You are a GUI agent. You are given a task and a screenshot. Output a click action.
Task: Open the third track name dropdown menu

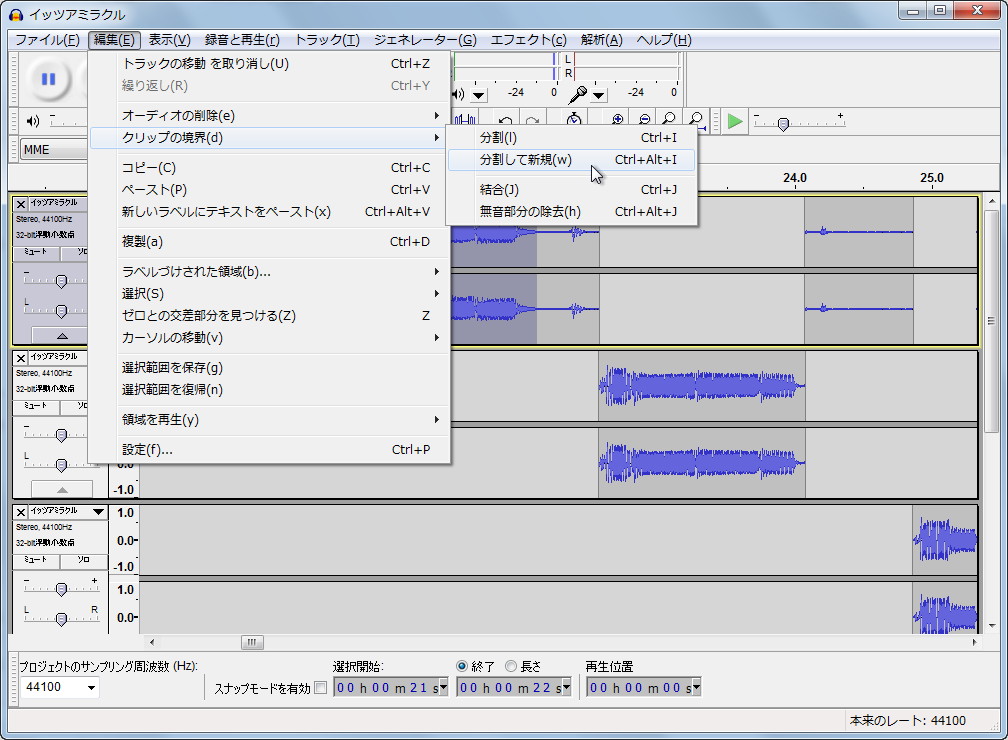pos(98,512)
